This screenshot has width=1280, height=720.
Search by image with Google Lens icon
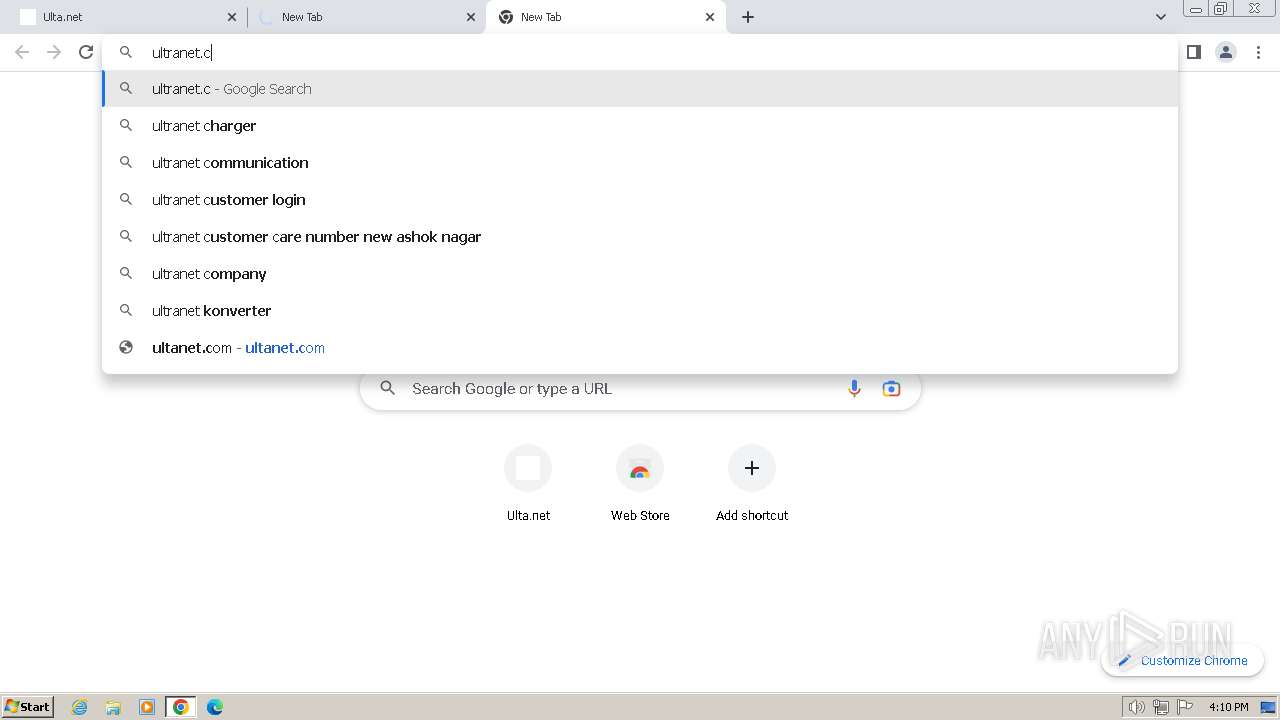point(891,389)
